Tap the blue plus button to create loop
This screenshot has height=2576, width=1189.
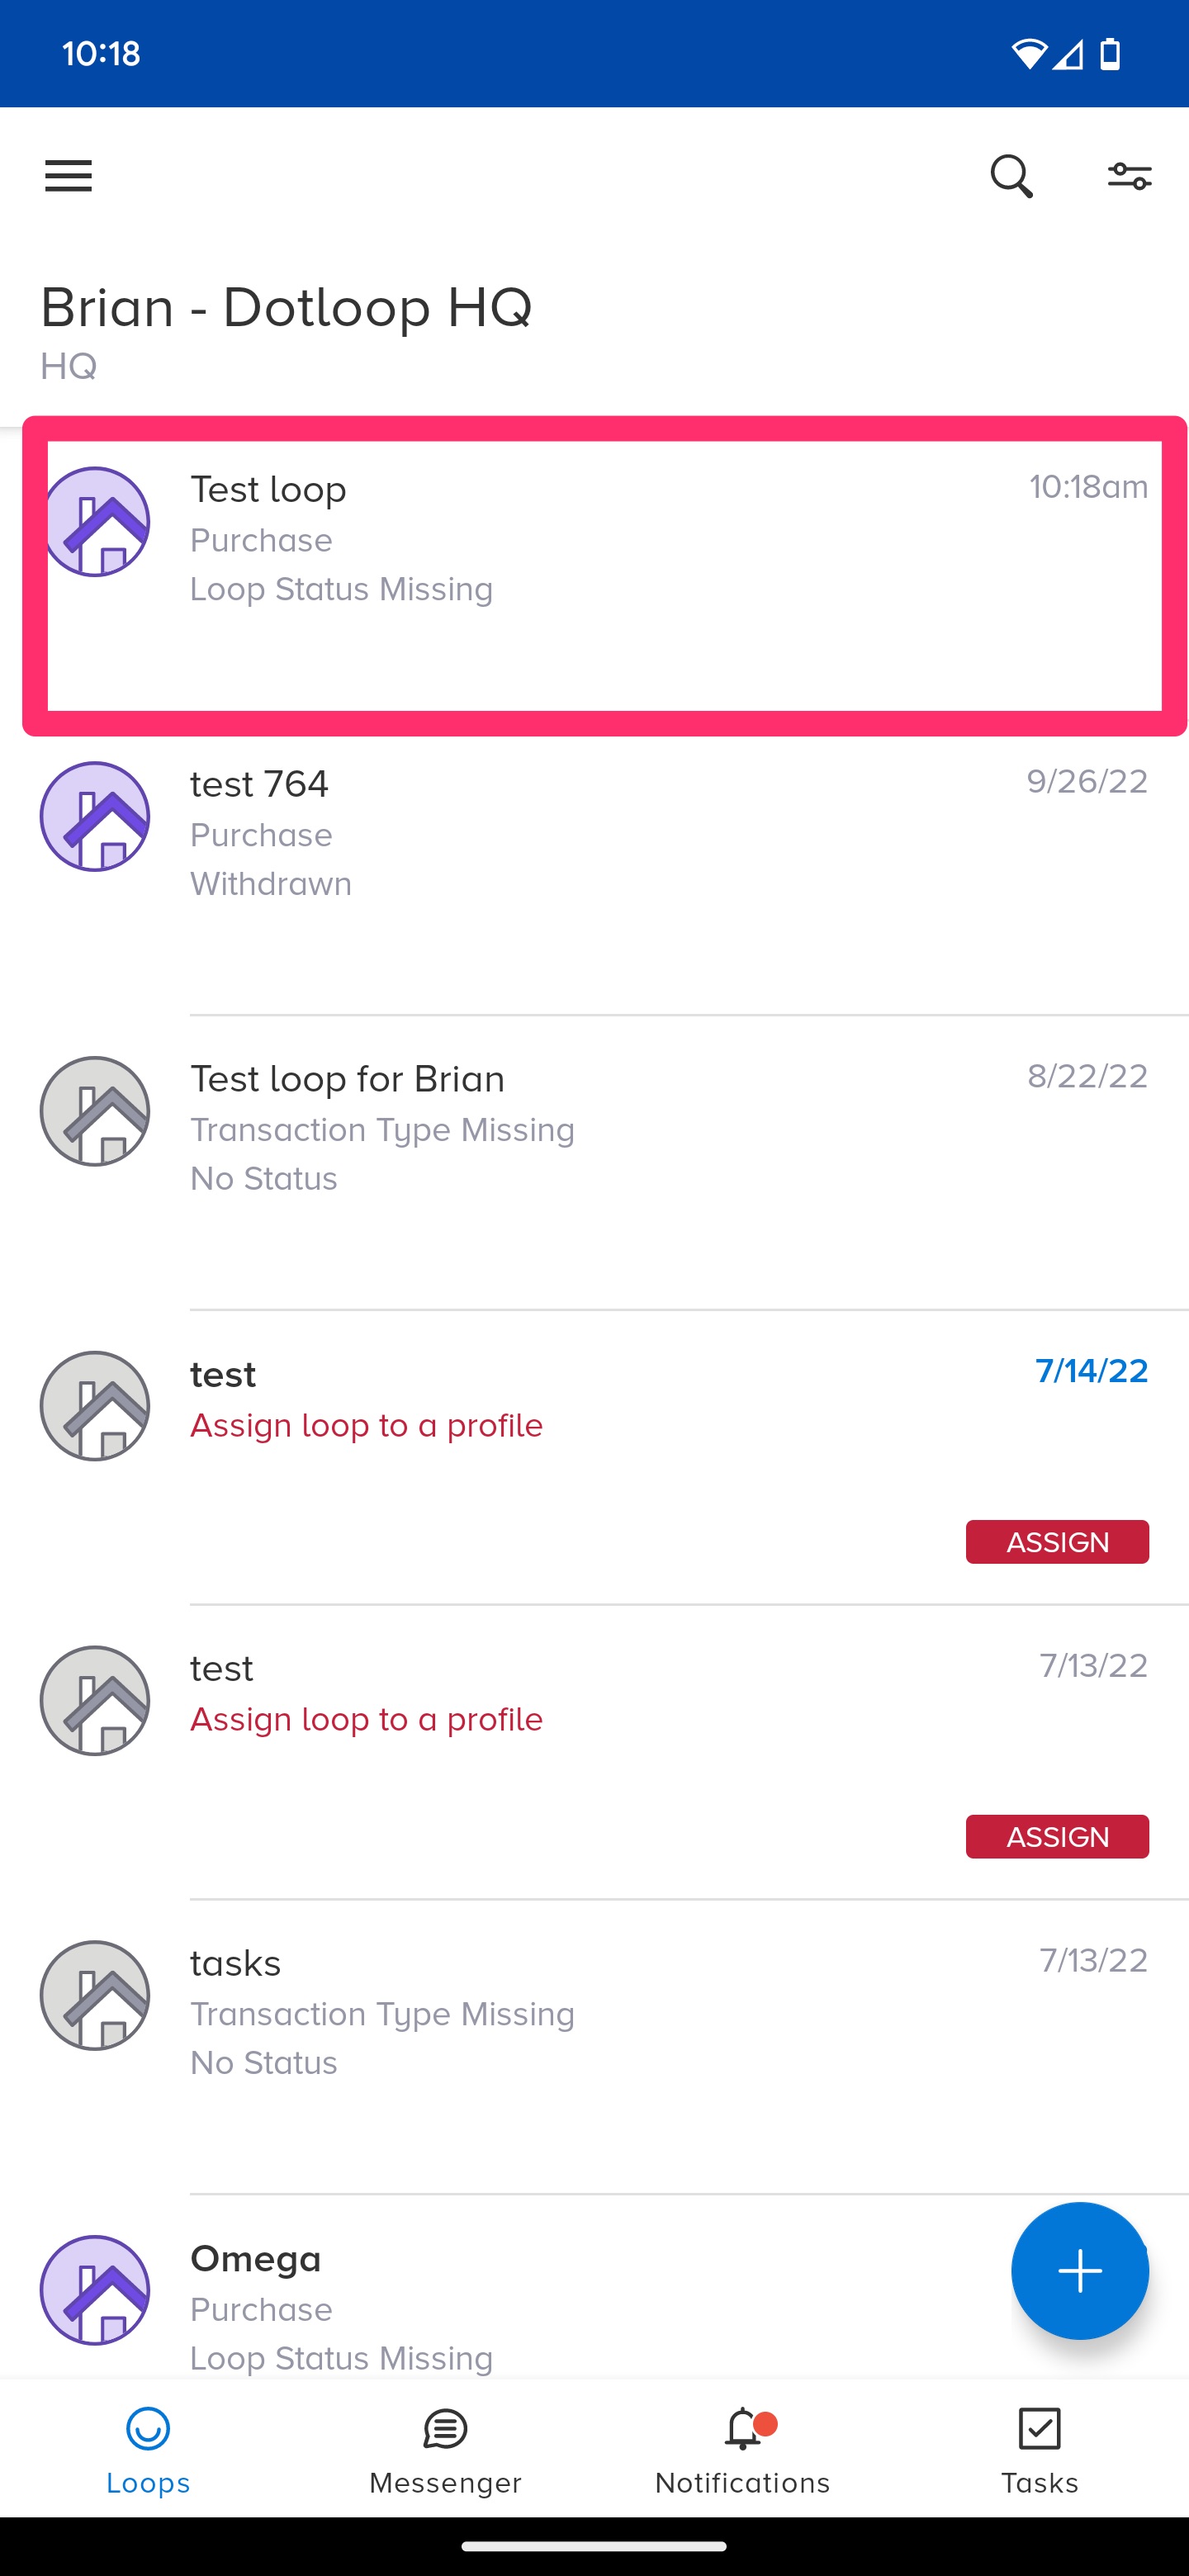click(x=1080, y=2271)
